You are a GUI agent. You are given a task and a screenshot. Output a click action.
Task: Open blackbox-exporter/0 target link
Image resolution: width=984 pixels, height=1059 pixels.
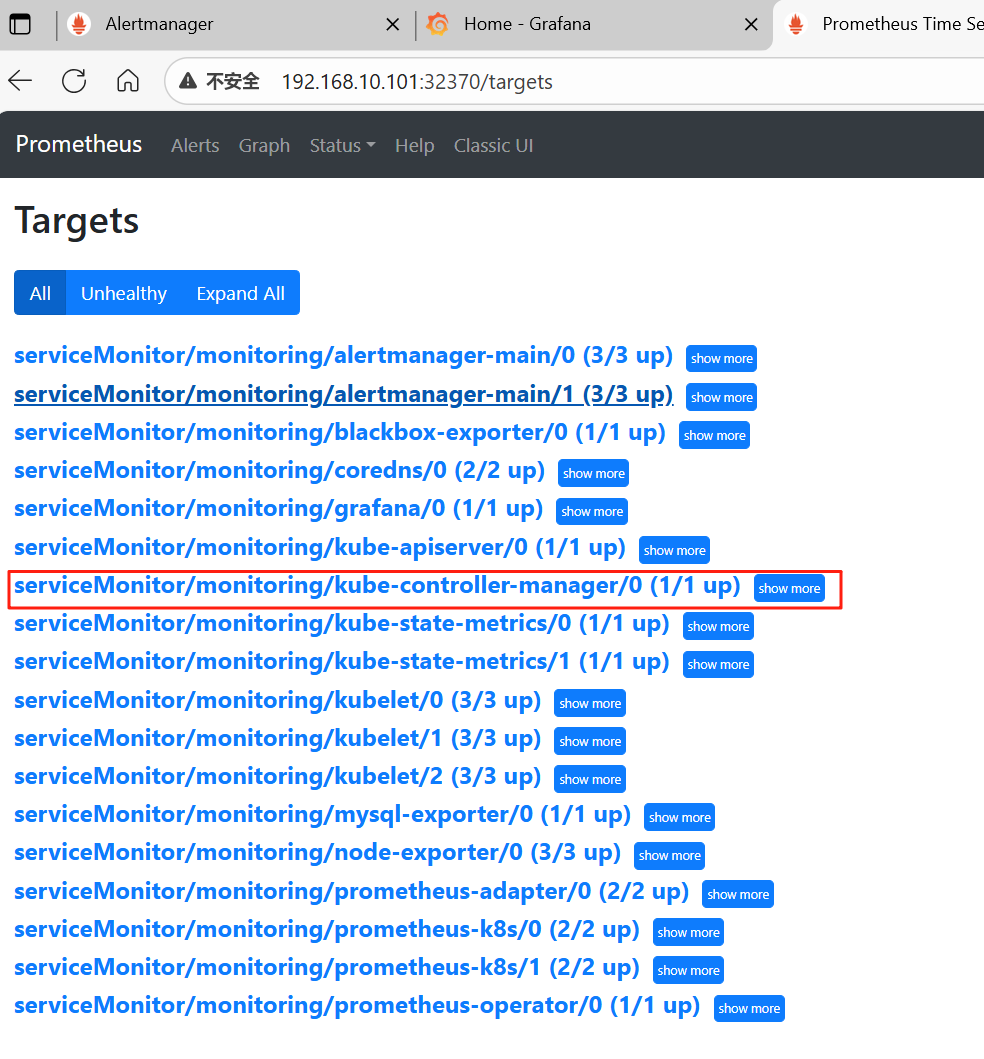(x=340, y=432)
